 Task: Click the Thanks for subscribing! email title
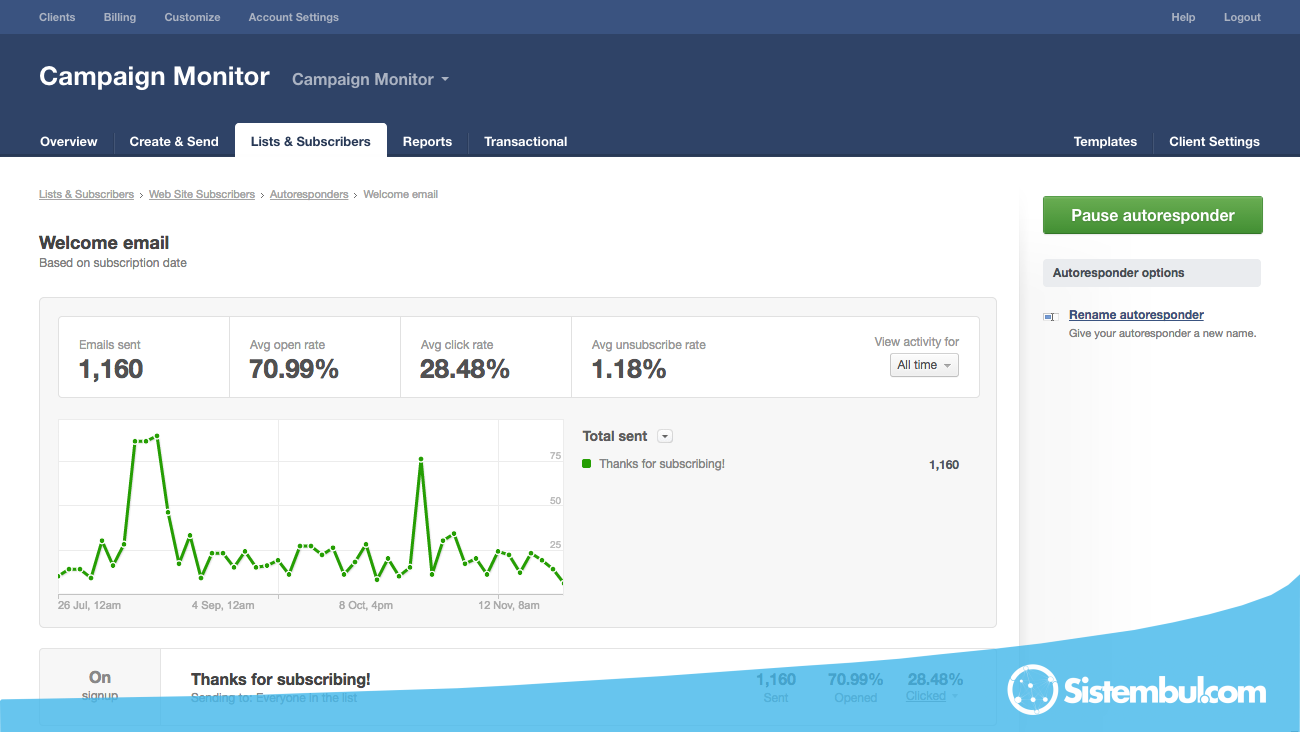point(281,679)
